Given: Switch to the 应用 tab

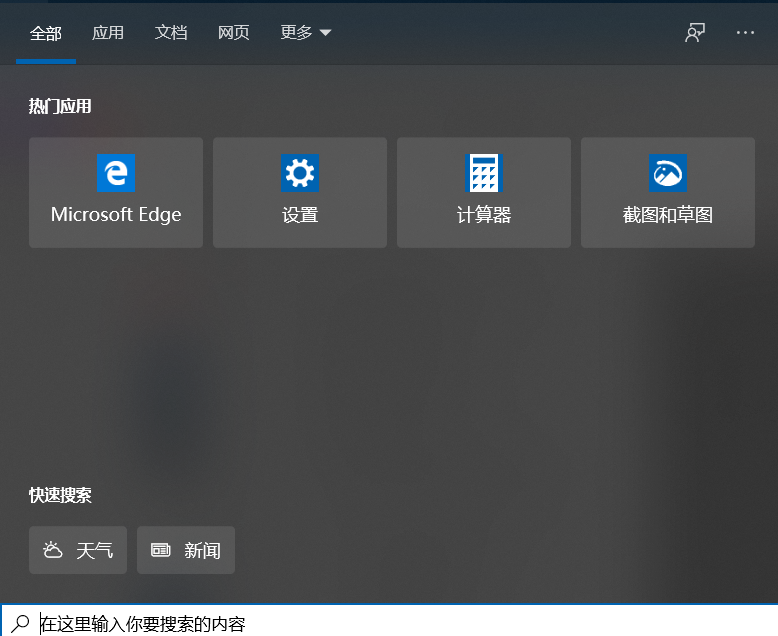Looking at the screenshot, I should point(108,33).
